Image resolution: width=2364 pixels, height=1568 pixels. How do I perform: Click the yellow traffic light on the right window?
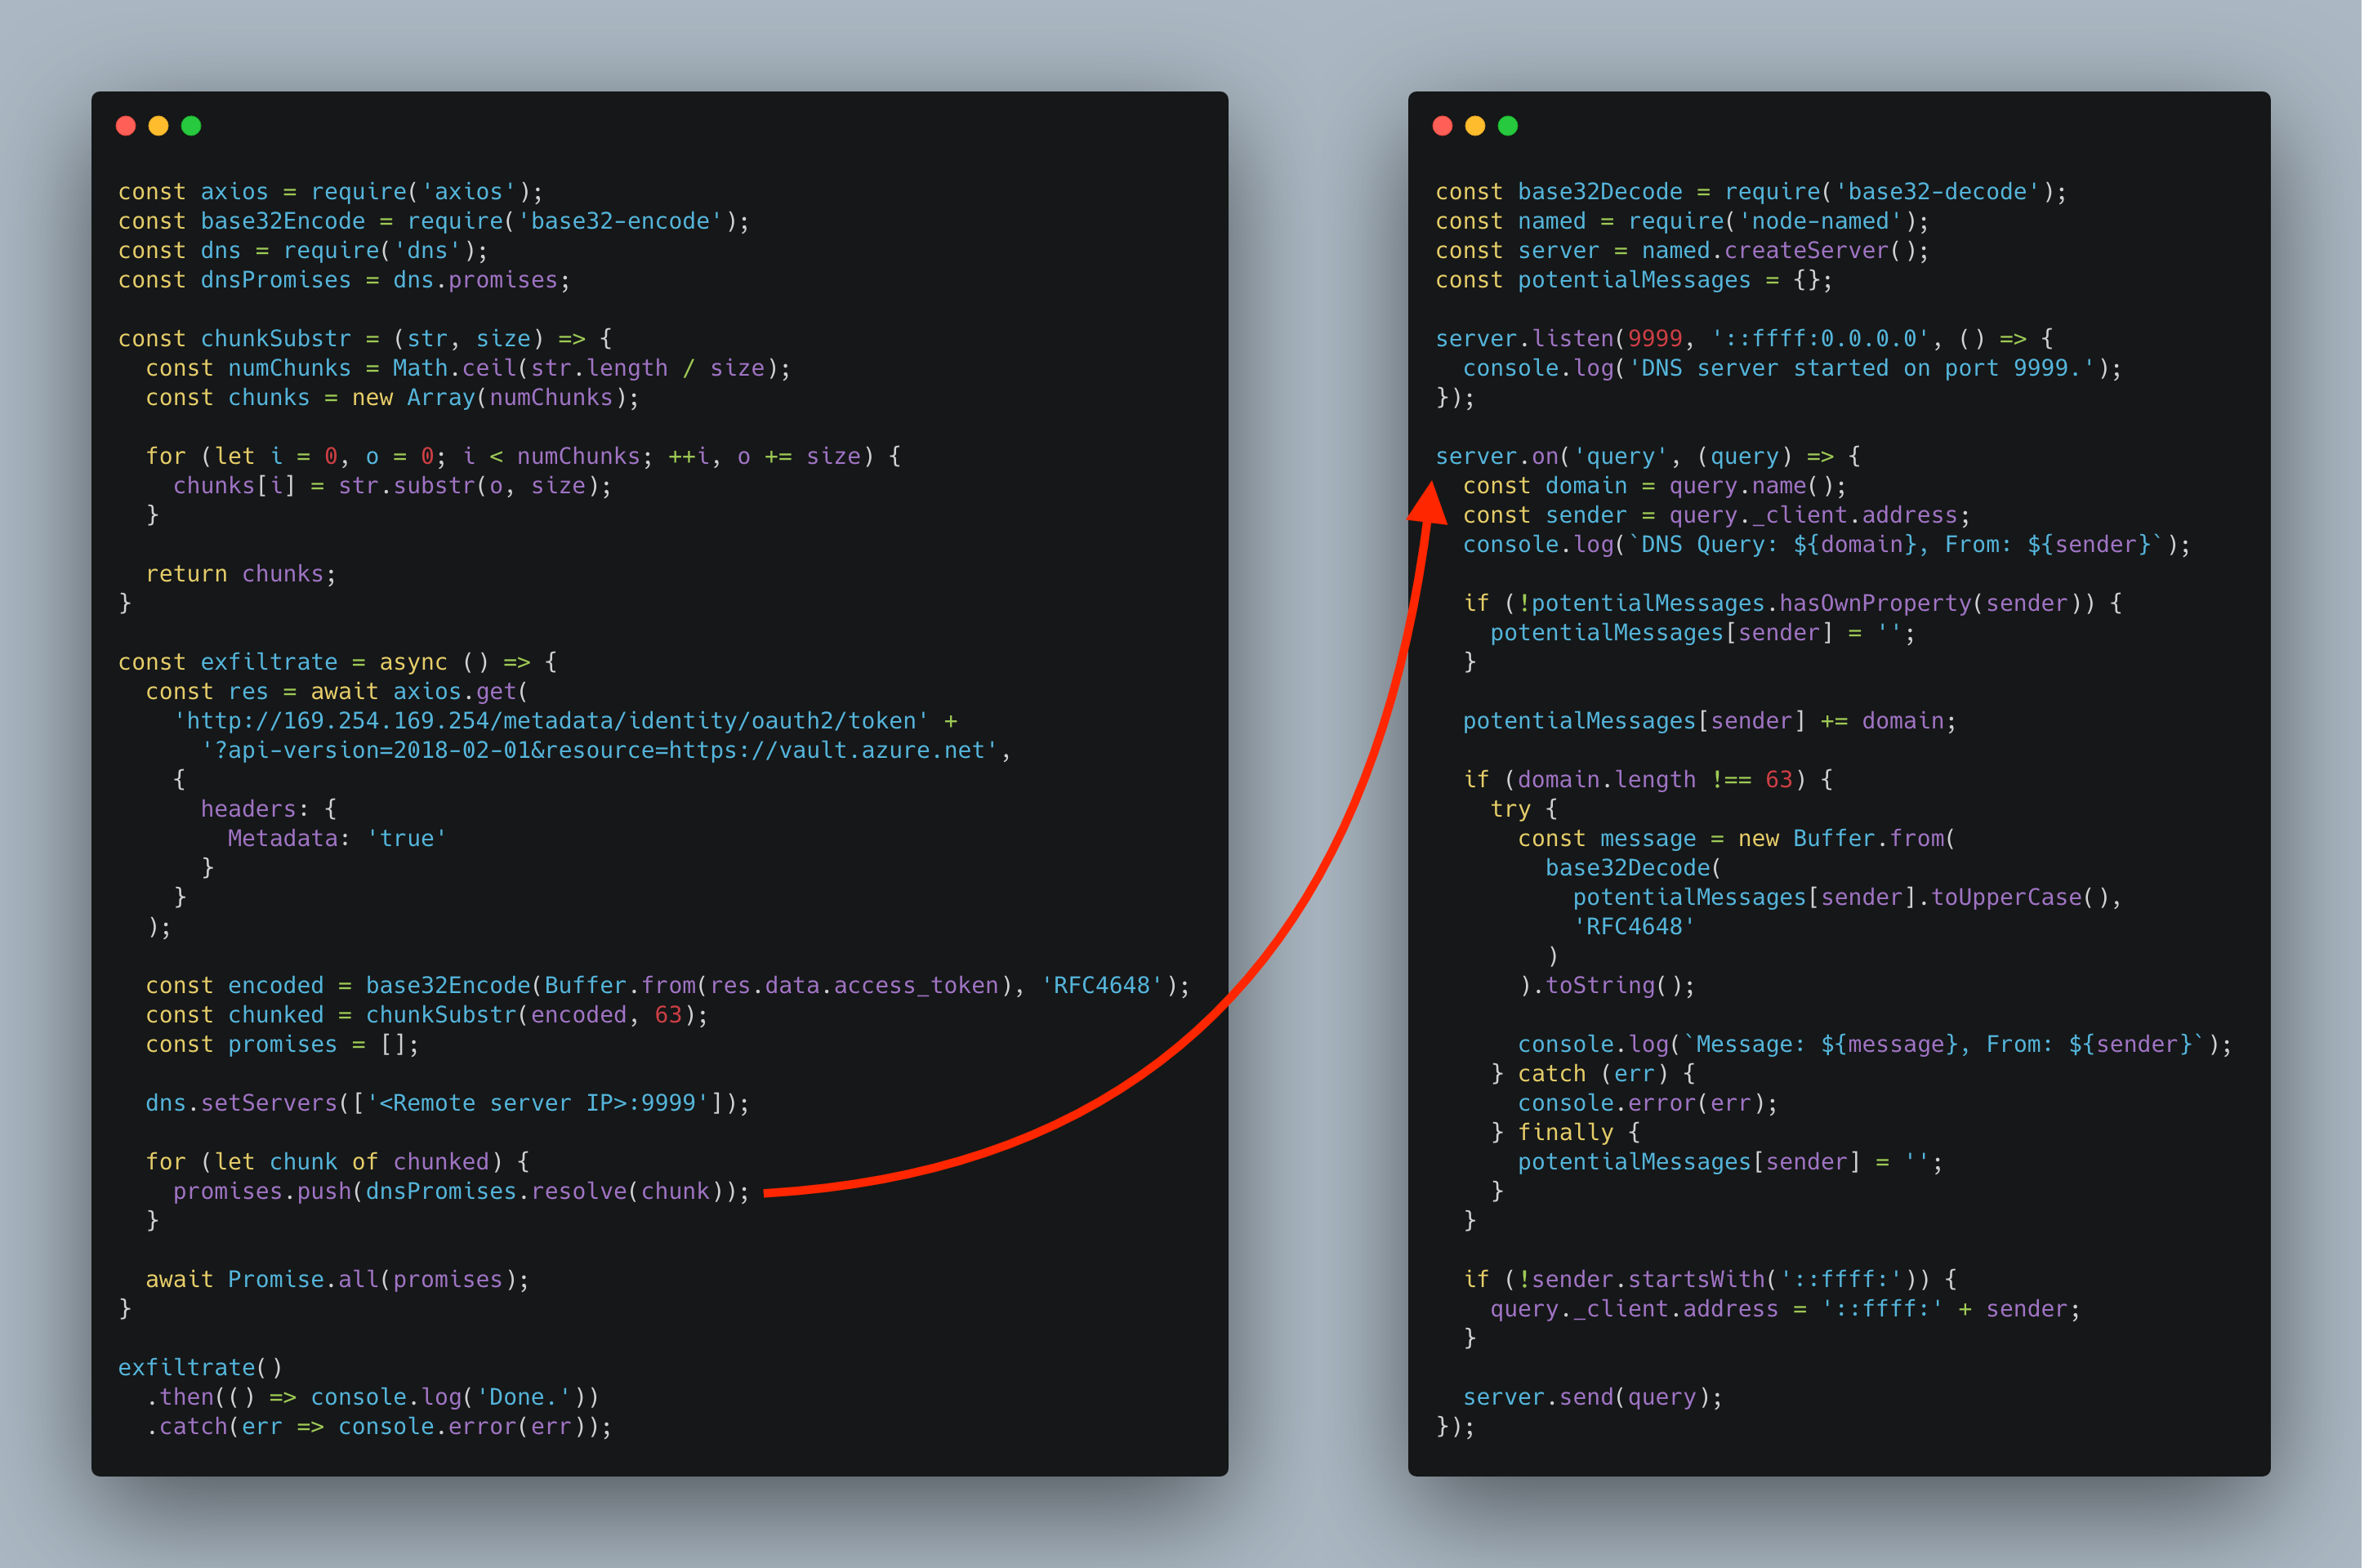1475,125
